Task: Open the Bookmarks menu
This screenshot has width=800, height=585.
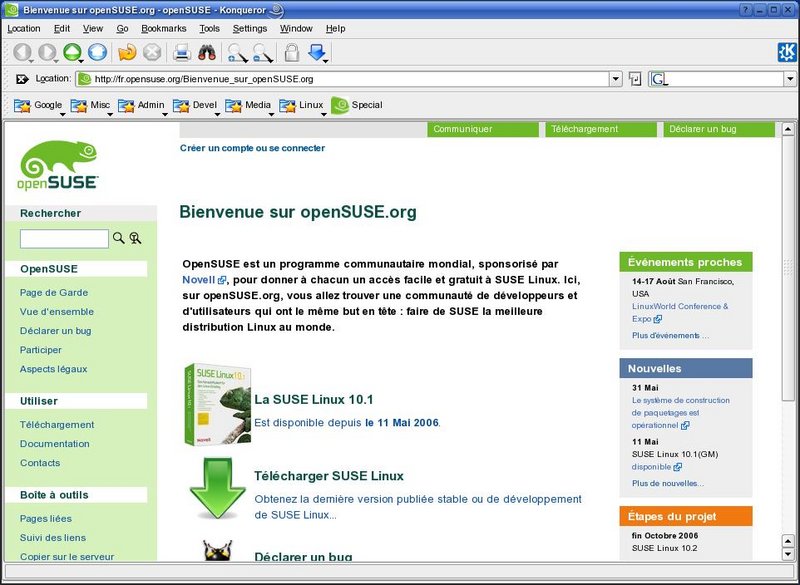Action: [164, 29]
